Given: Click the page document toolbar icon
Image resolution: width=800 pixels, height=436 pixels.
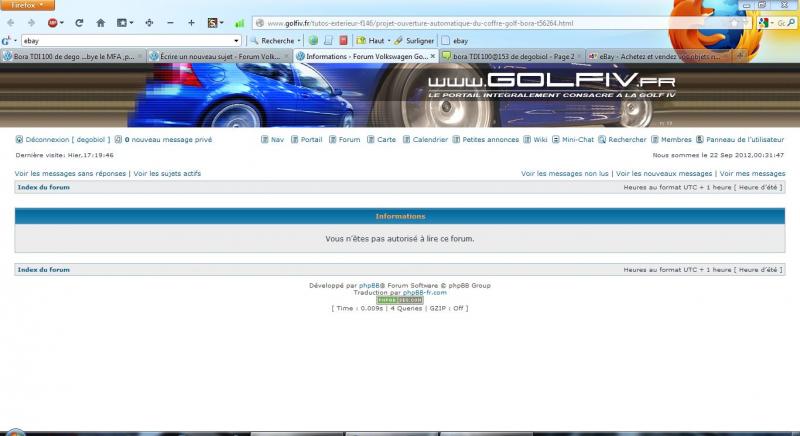Looking at the screenshot, I should pos(329,41).
